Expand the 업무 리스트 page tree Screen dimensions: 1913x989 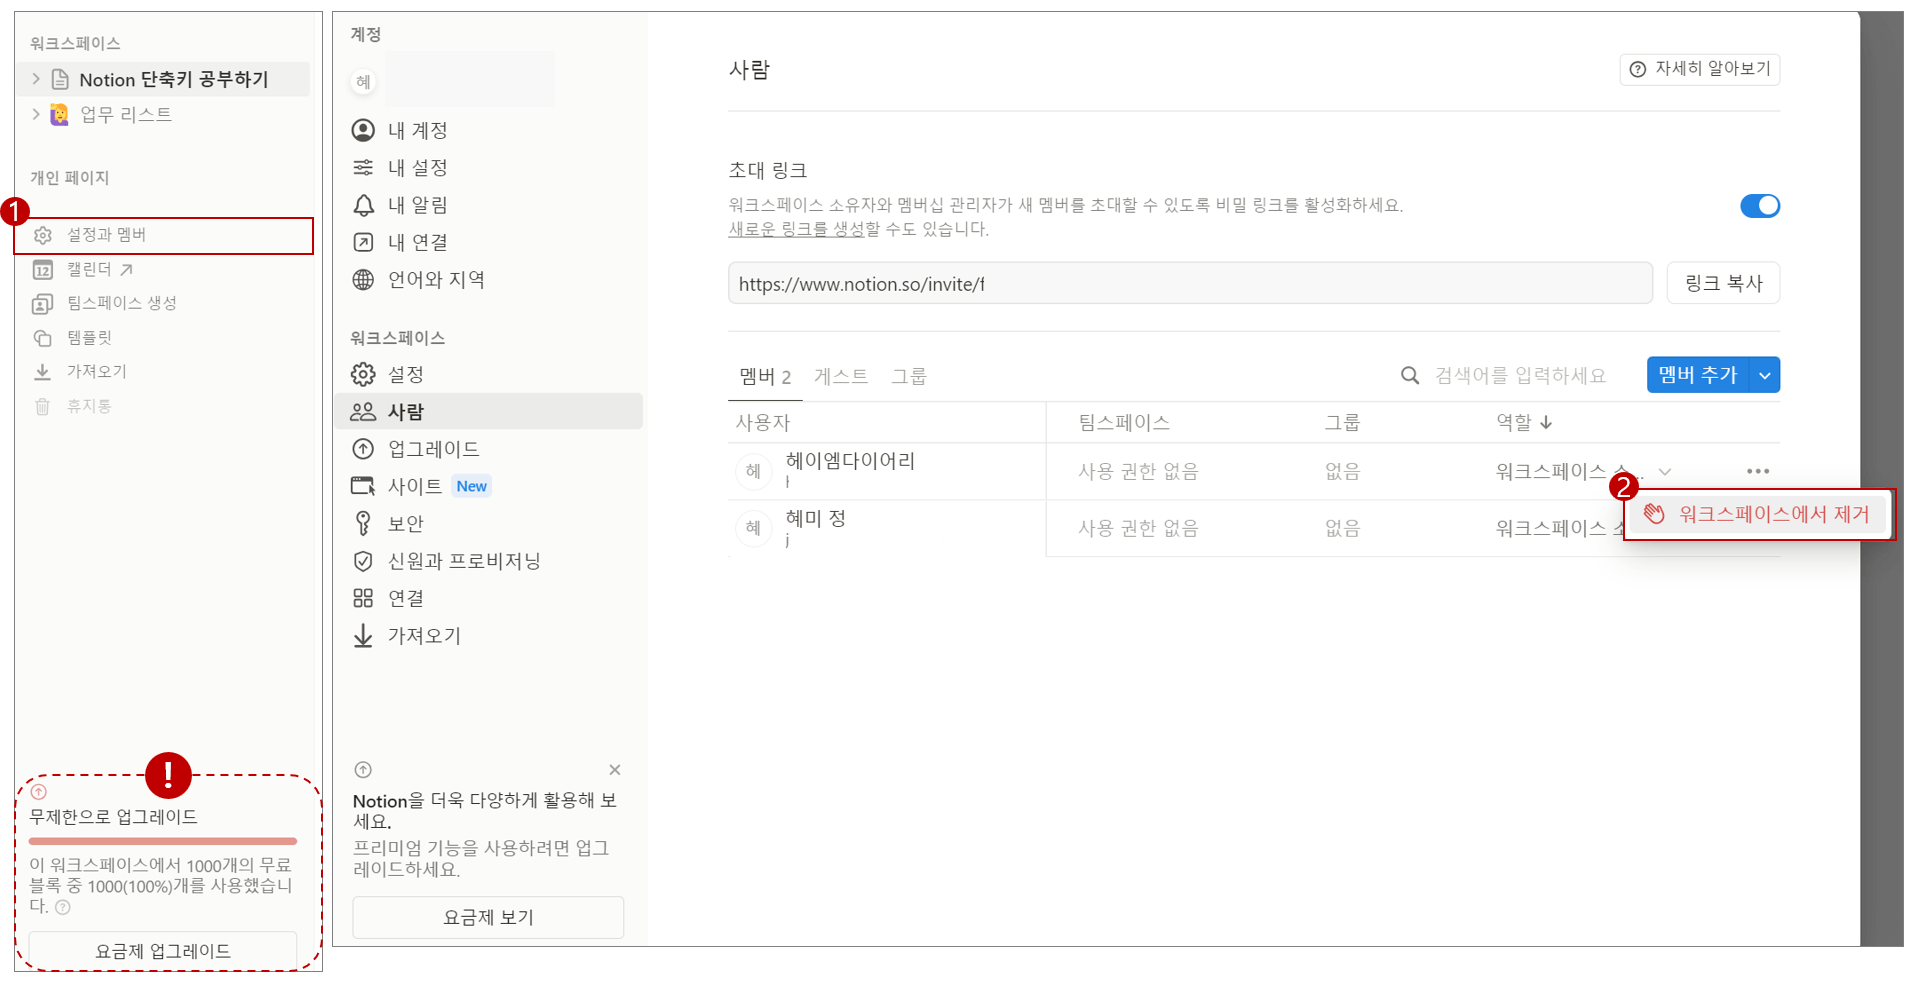(x=36, y=114)
